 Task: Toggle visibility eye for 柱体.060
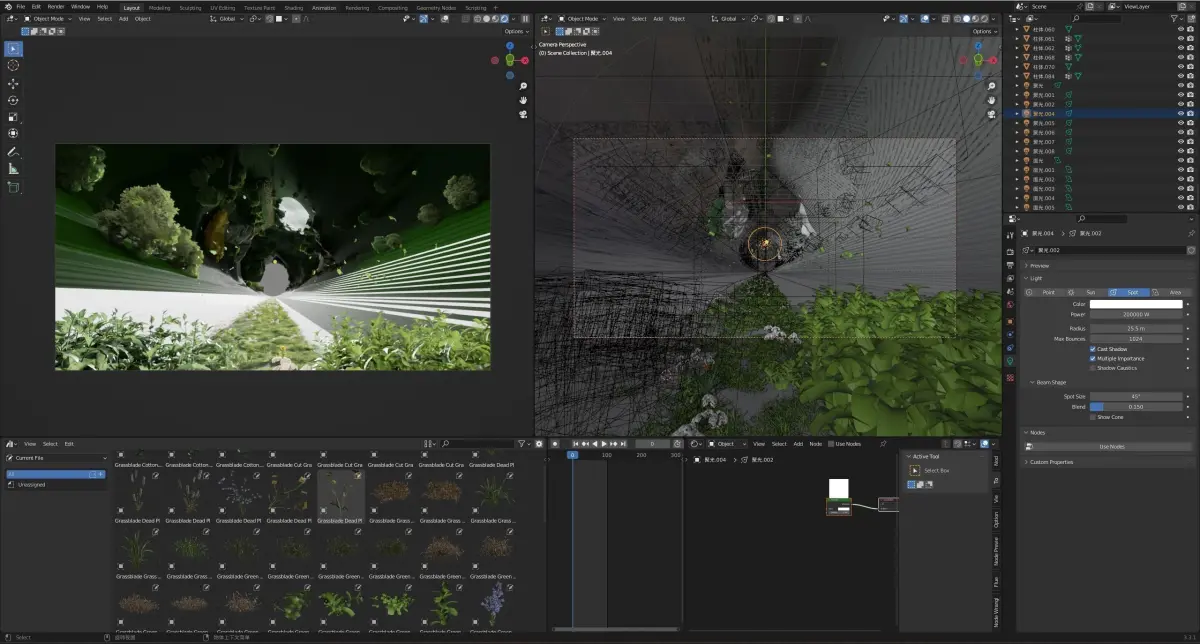click(1180, 29)
